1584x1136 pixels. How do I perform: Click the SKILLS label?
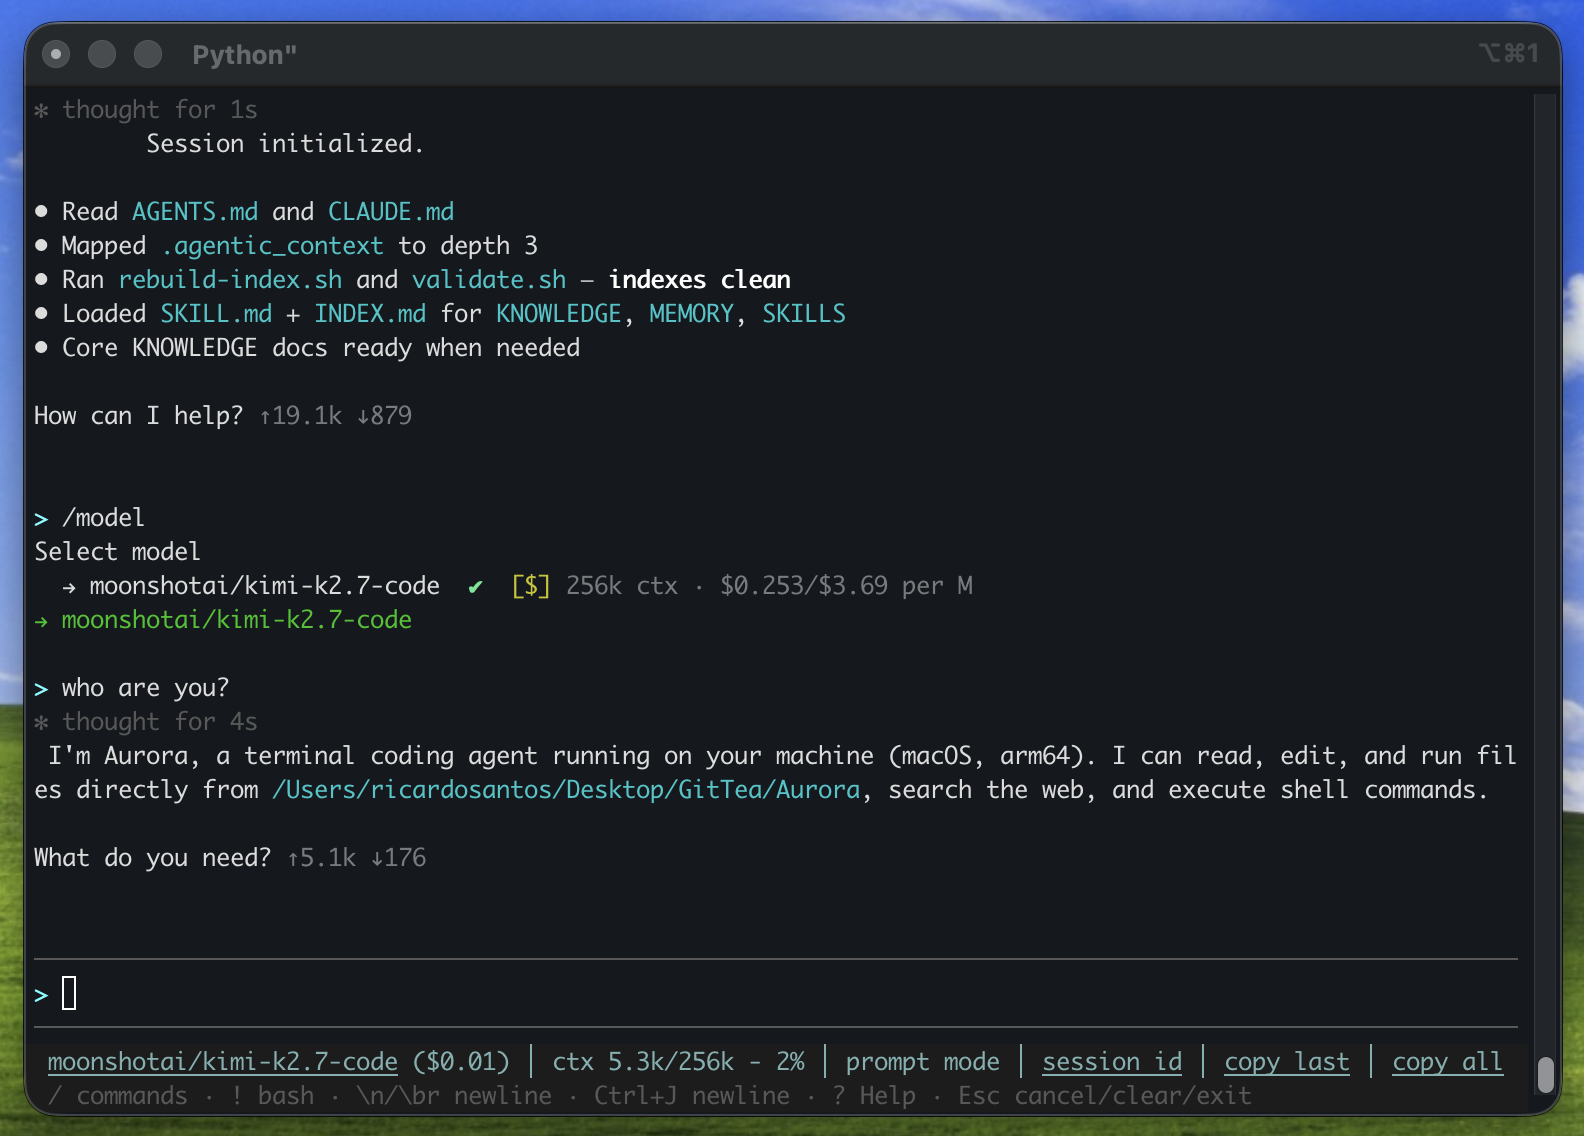pos(804,314)
